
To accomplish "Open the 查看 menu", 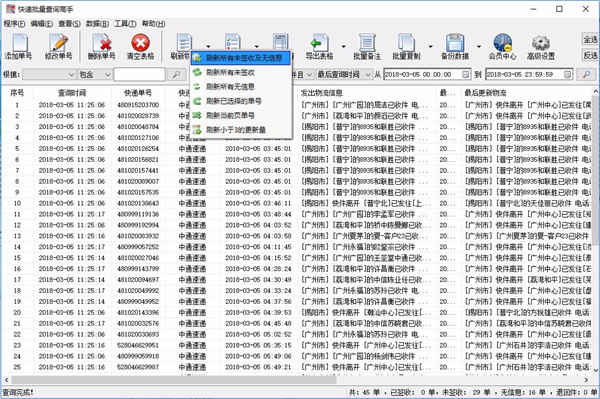I will tap(69, 24).
